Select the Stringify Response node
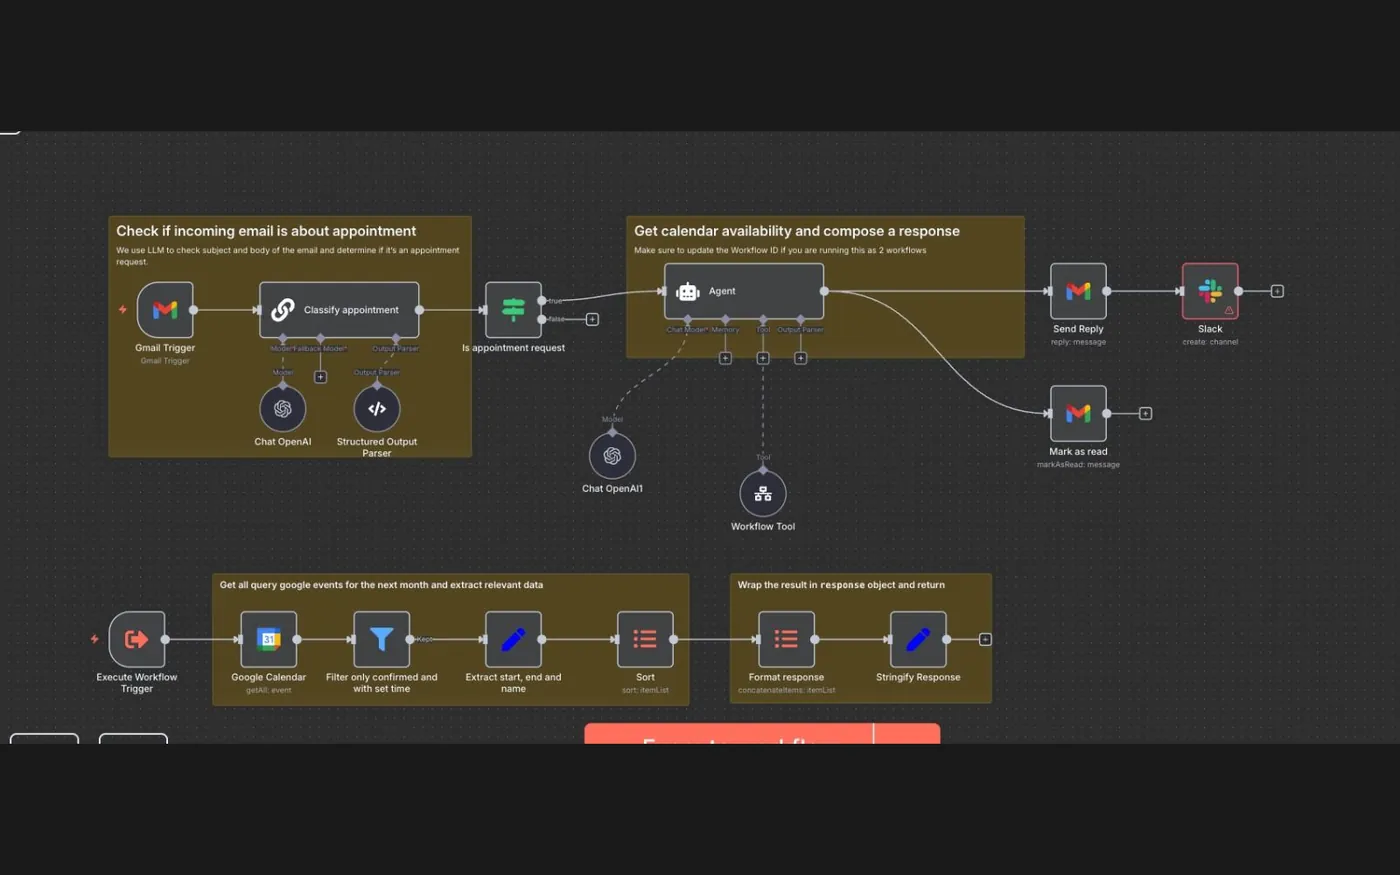The height and width of the screenshot is (875, 1400). [x=918, y=639]
